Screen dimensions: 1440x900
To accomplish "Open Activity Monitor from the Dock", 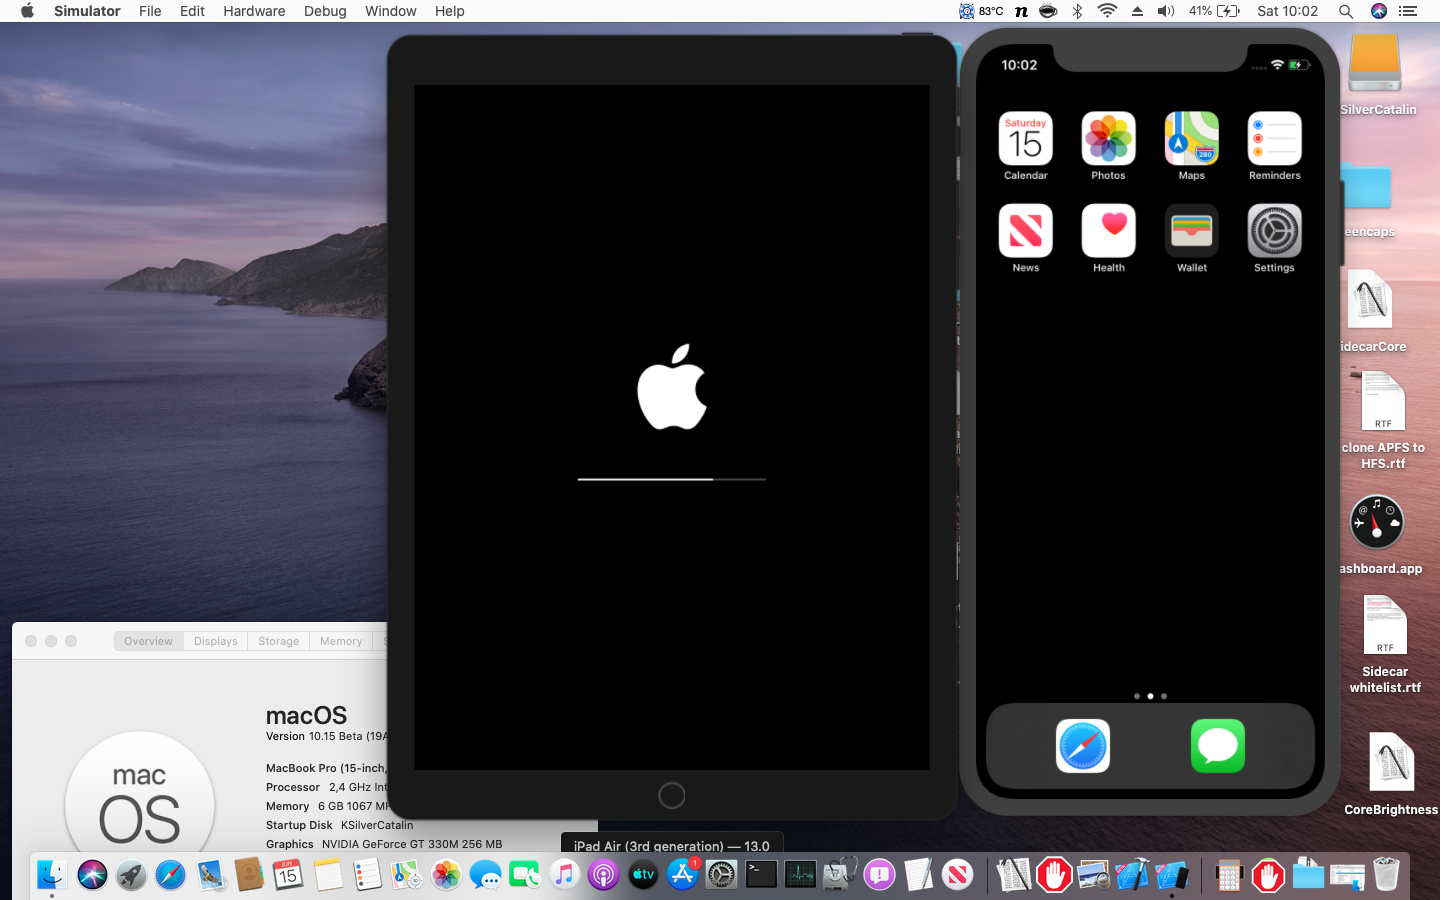I will (800, 875).
